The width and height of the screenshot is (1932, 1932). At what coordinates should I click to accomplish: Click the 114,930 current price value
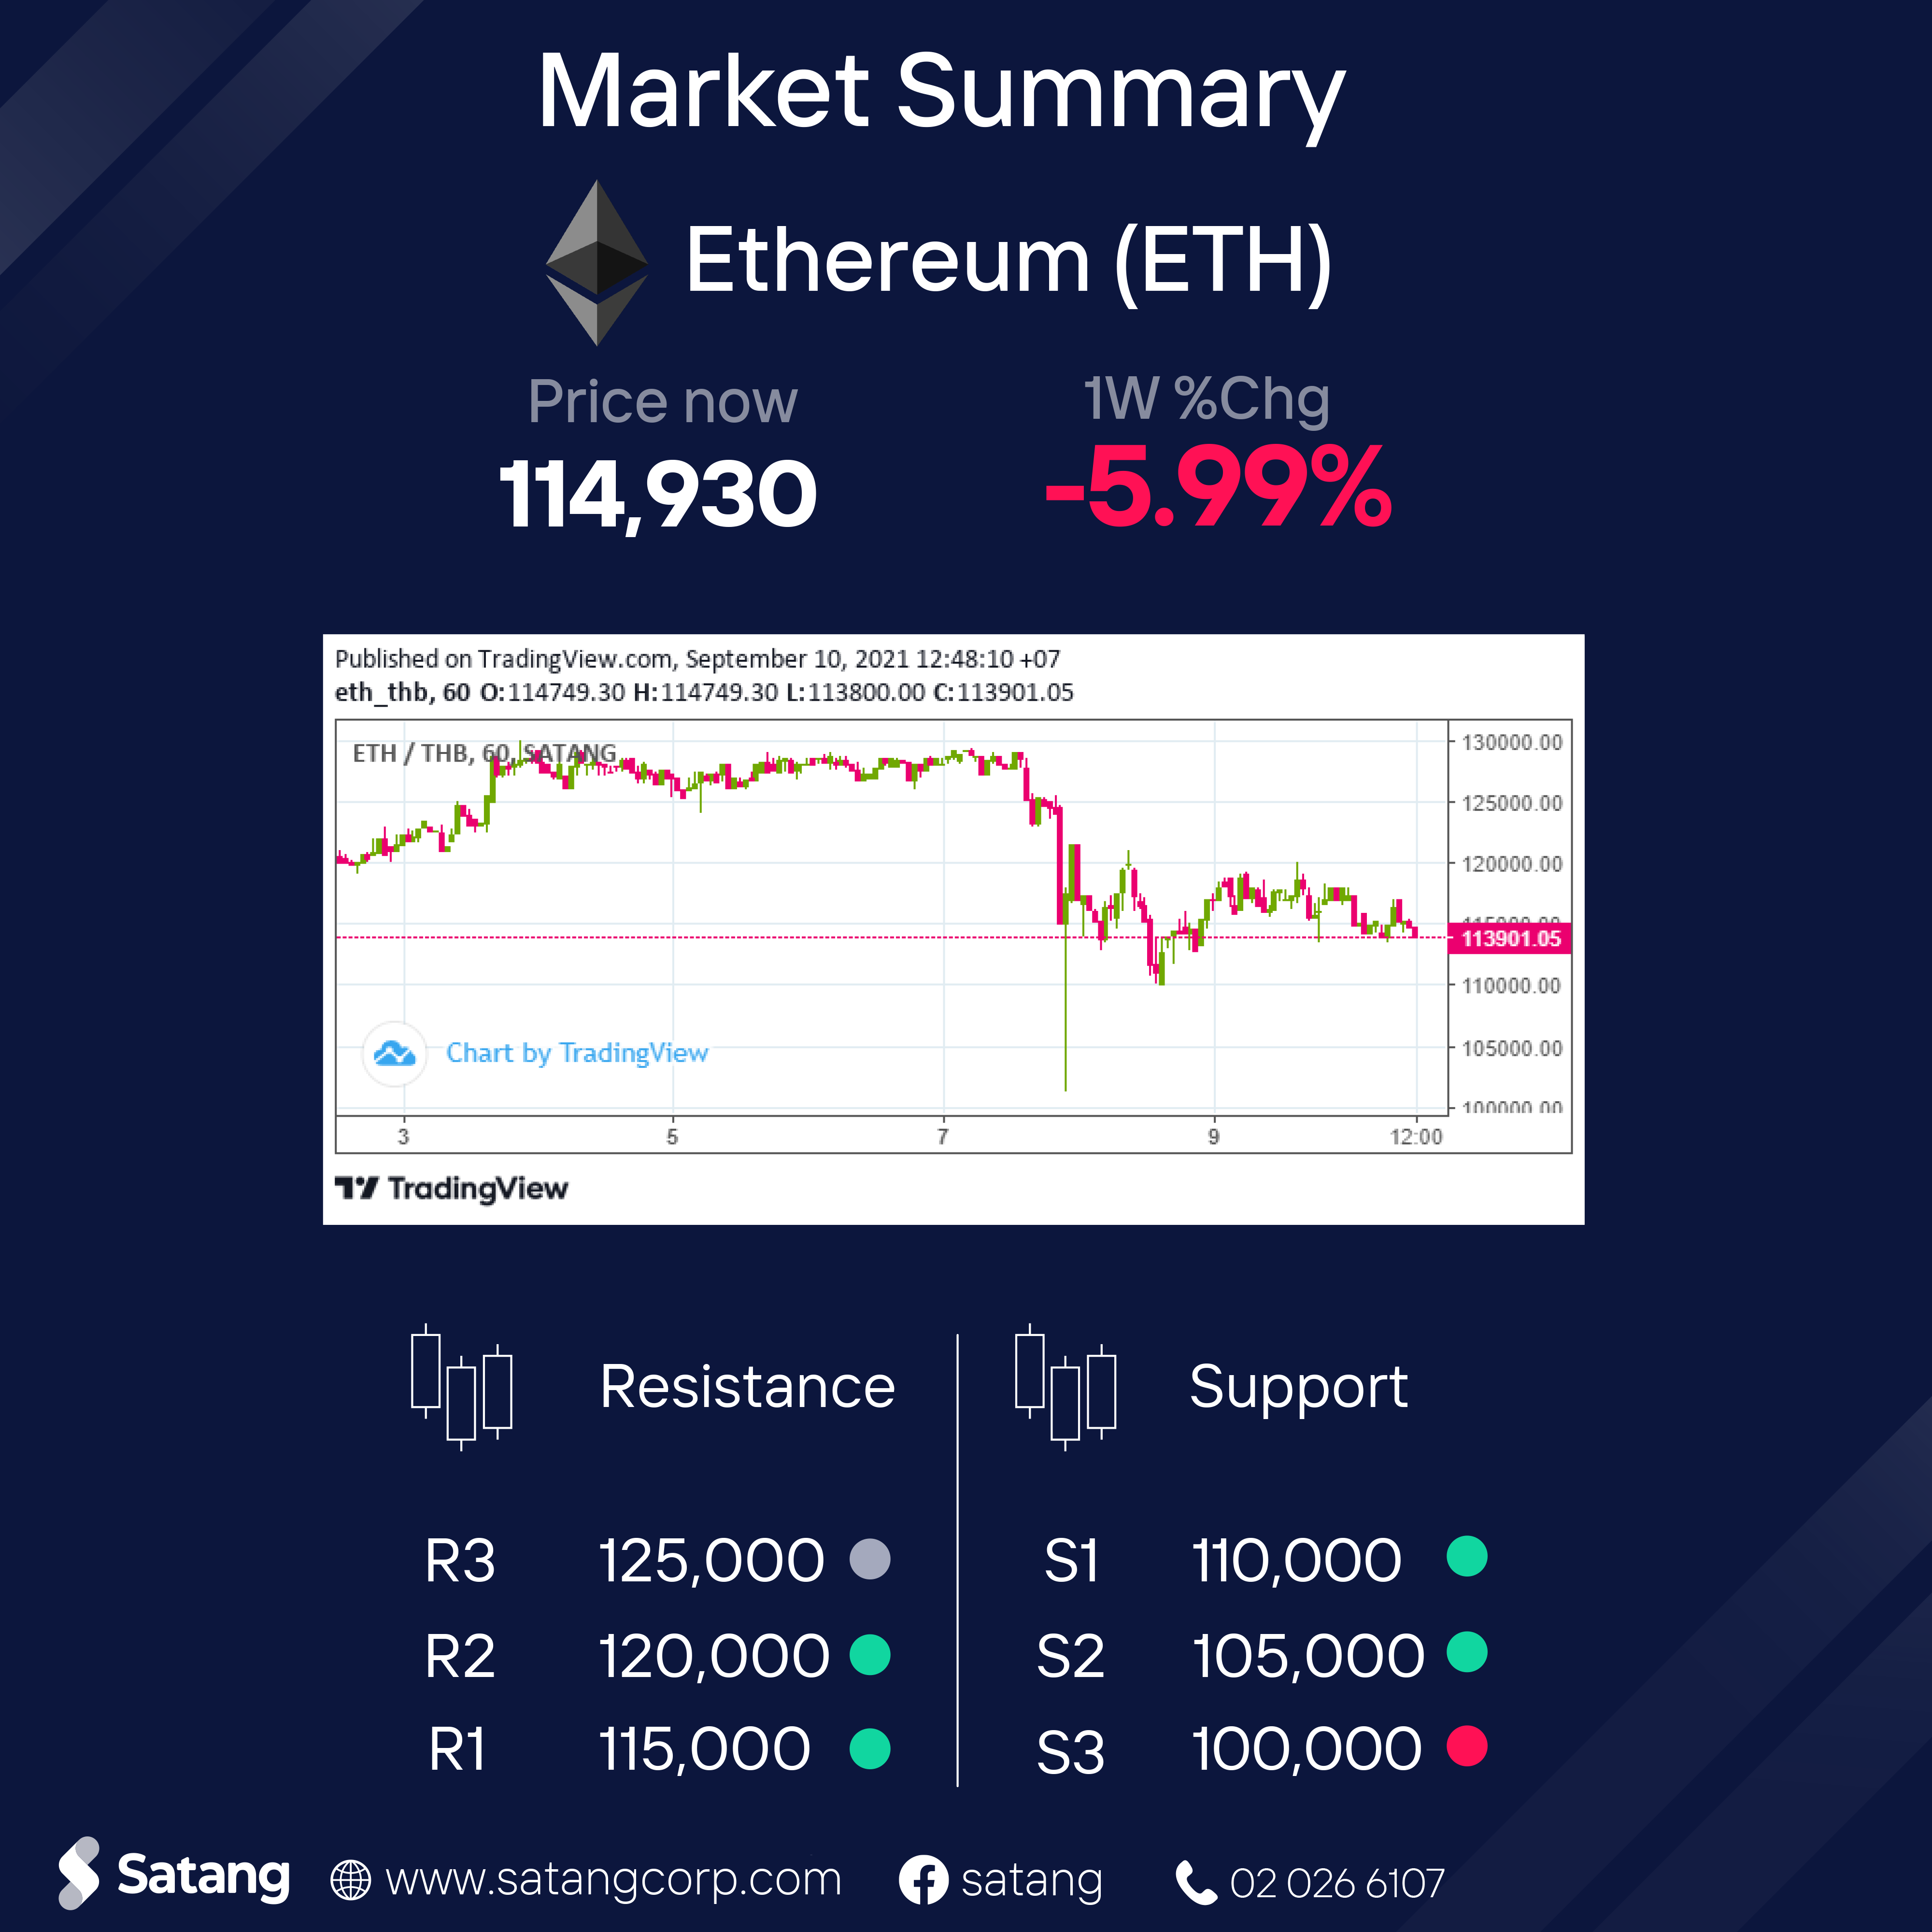658,494
